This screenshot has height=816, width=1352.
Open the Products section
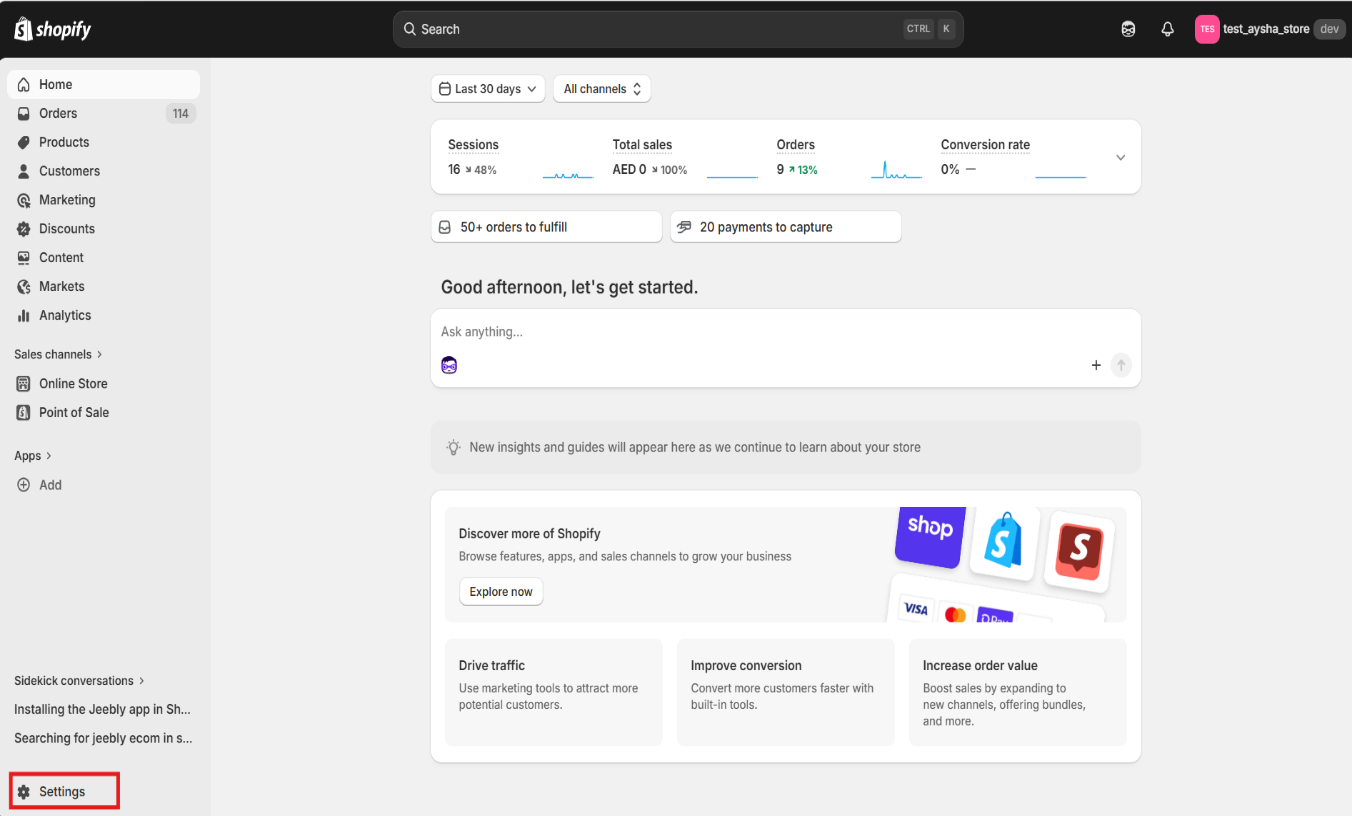click(x=103, y=142)
